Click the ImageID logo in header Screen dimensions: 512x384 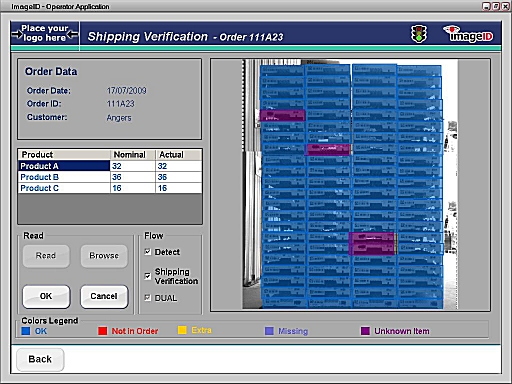pyautogui.click(x=469, y=34)
